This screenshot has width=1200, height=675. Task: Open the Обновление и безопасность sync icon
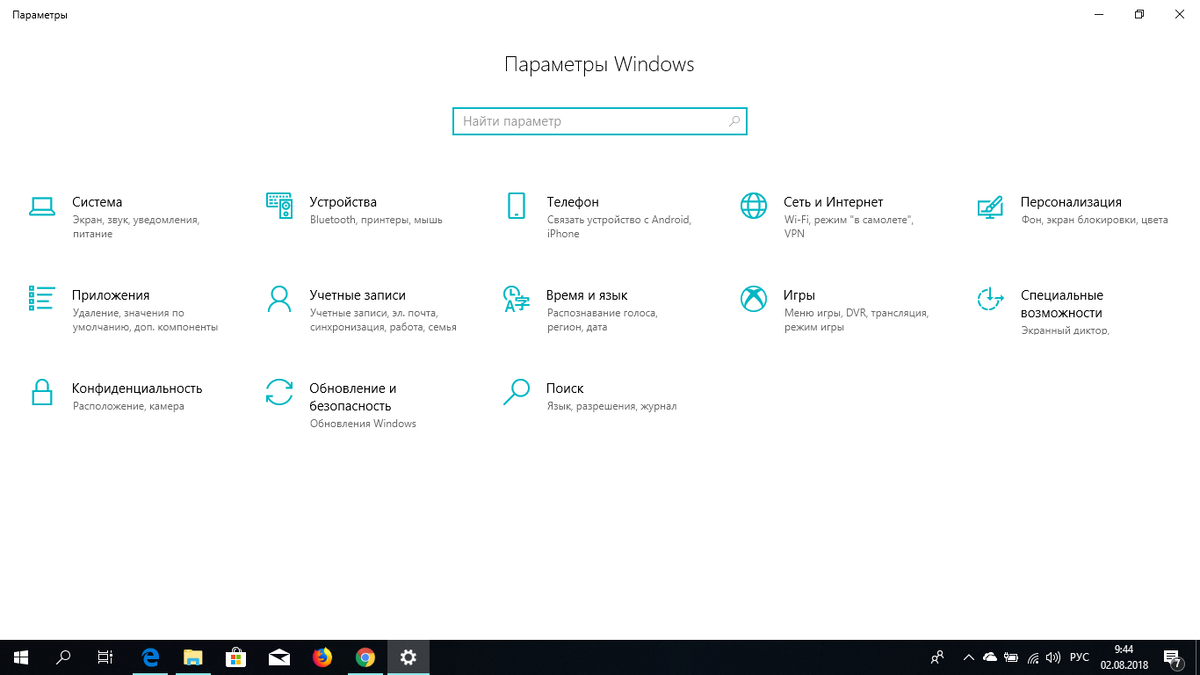pos(279,392)
